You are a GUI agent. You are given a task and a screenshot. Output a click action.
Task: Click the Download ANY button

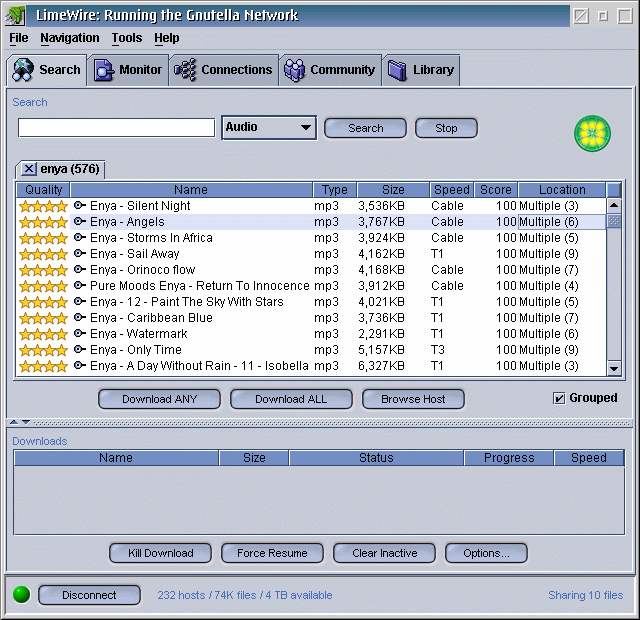pos(159,399)
